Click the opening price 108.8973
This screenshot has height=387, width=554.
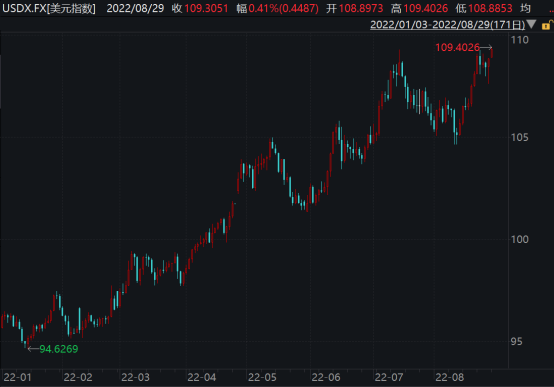tap(361, 8)
